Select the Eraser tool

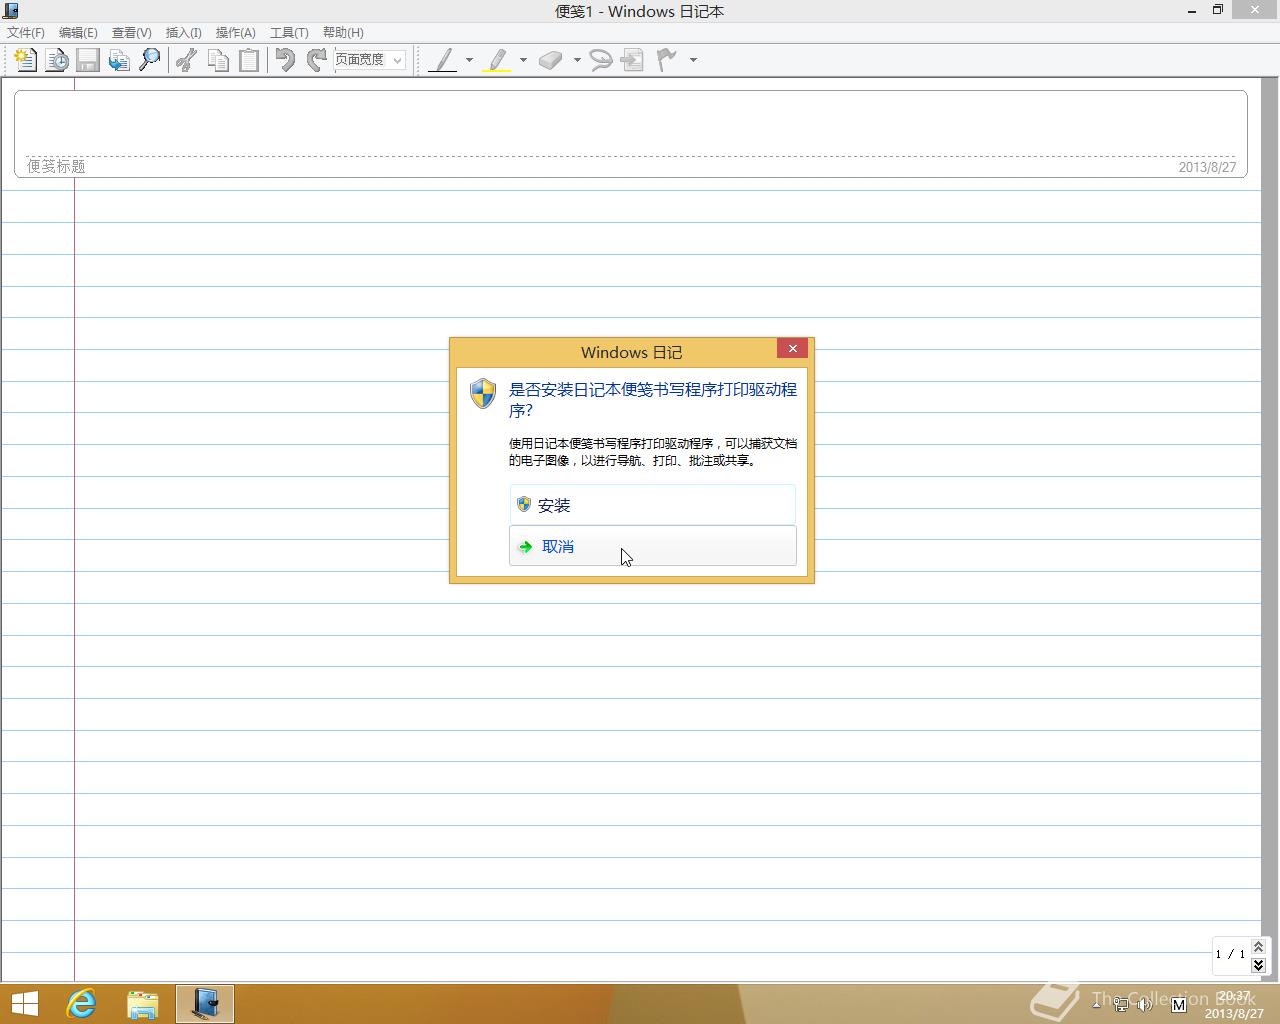coord(551,60)
